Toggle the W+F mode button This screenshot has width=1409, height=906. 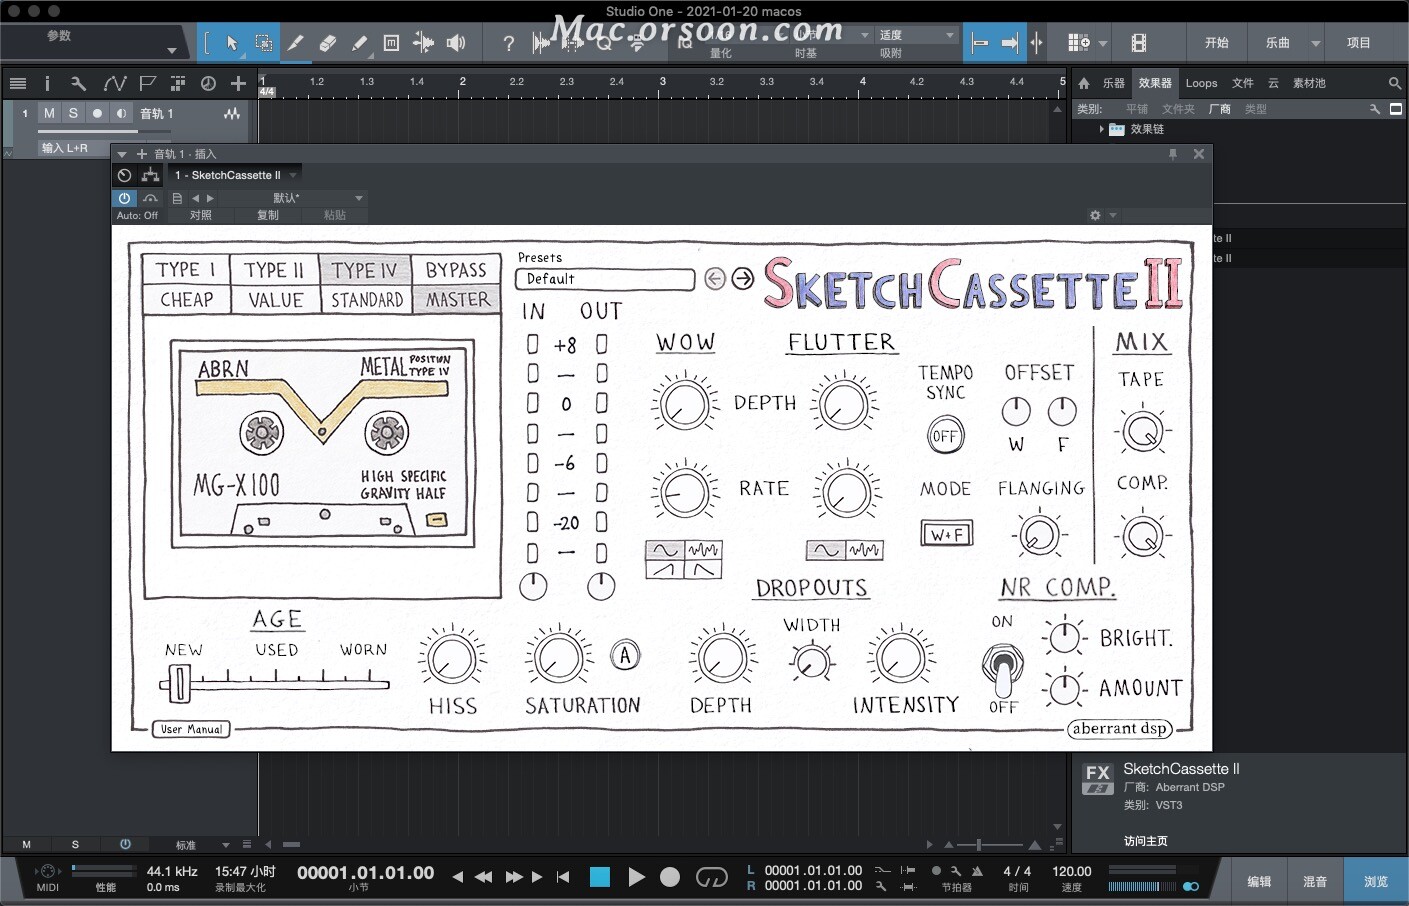coord(946,534)
